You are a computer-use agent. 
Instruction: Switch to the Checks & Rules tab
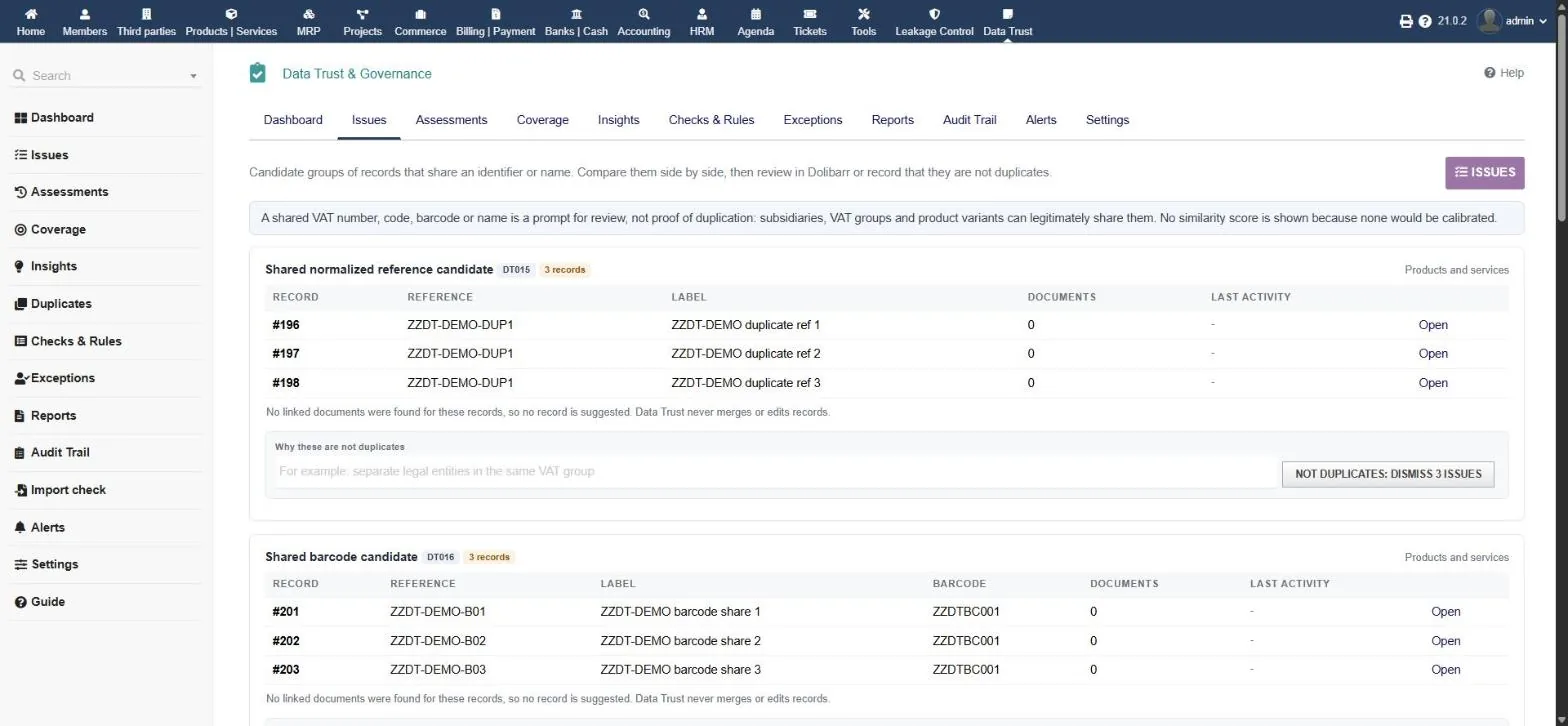[711, 120]
